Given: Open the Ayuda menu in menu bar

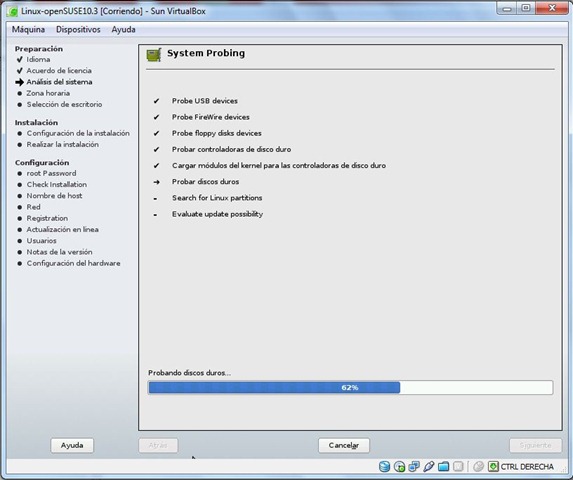Looking at the screenshot, I should [124, 30].
